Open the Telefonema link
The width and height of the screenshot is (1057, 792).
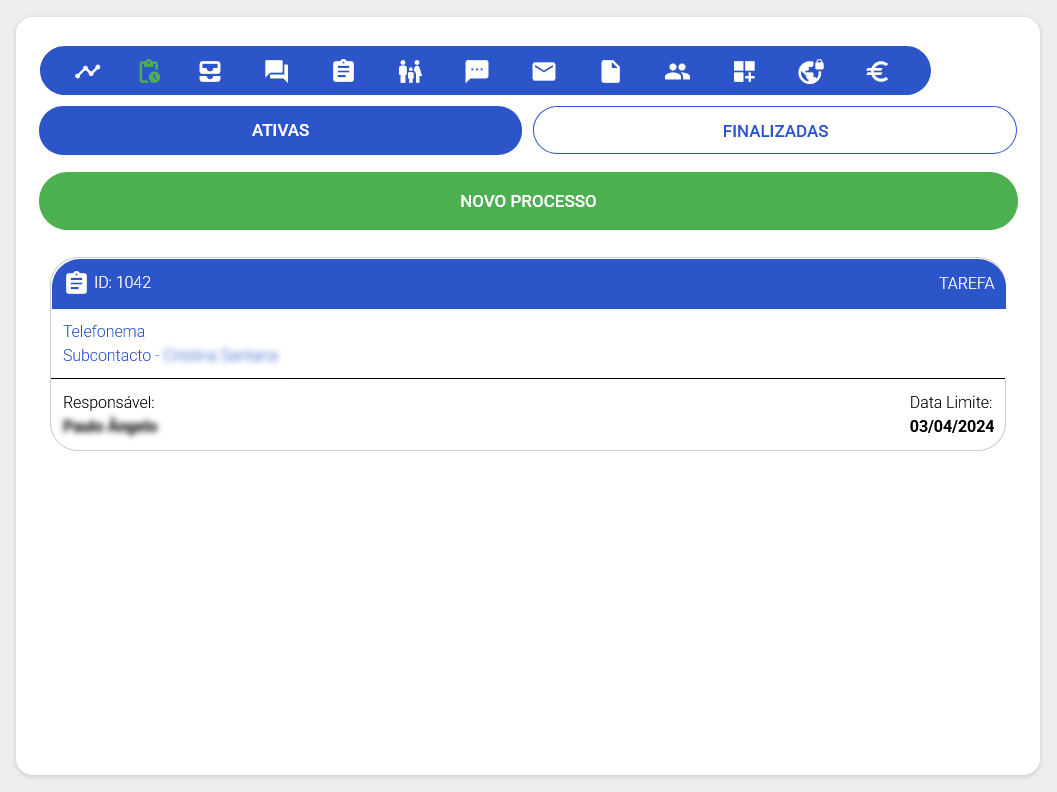[x=104, y=331]
